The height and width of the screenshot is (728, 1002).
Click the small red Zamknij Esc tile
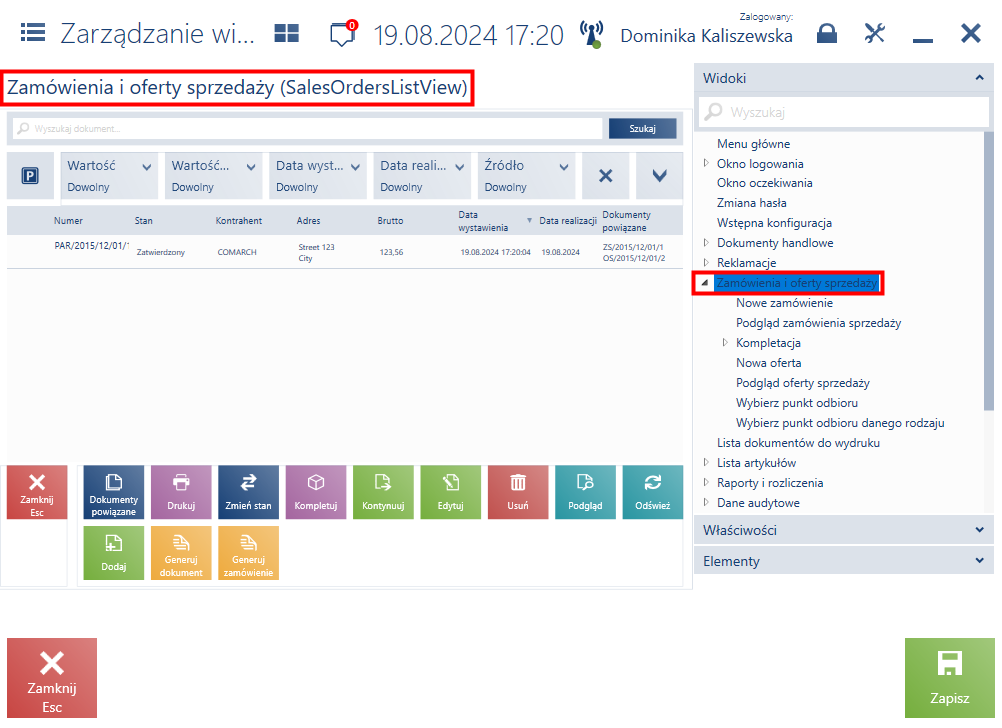[x=37, y=492]
